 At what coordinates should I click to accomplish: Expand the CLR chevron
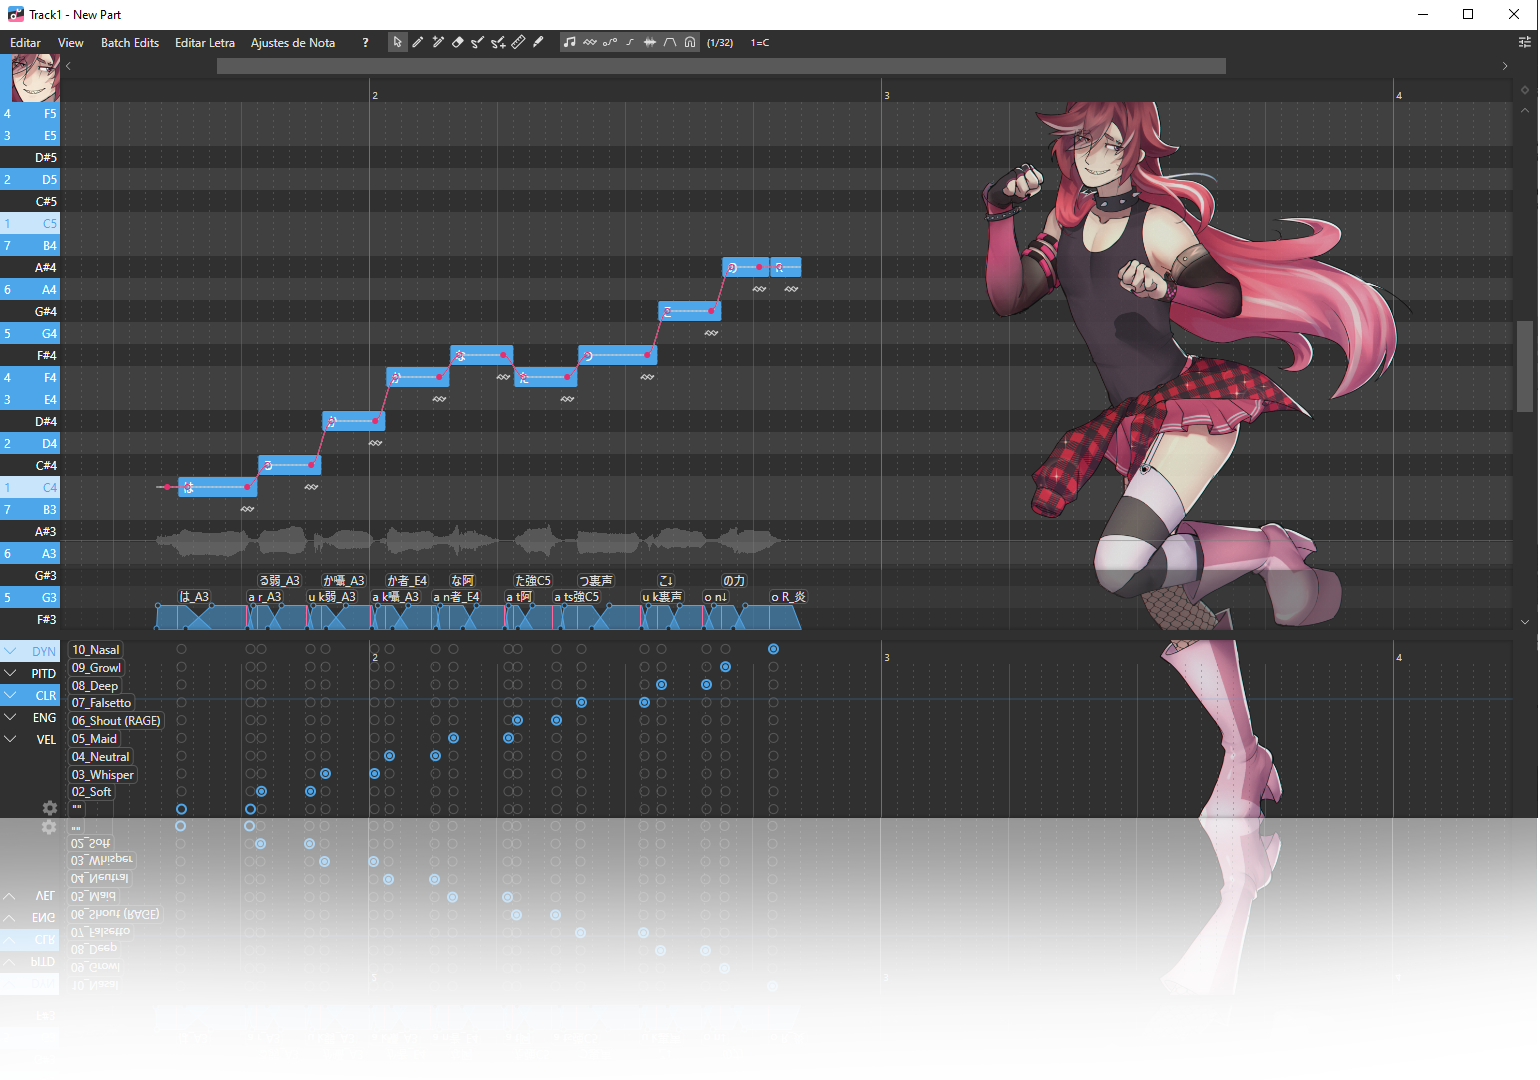(10, 695)
